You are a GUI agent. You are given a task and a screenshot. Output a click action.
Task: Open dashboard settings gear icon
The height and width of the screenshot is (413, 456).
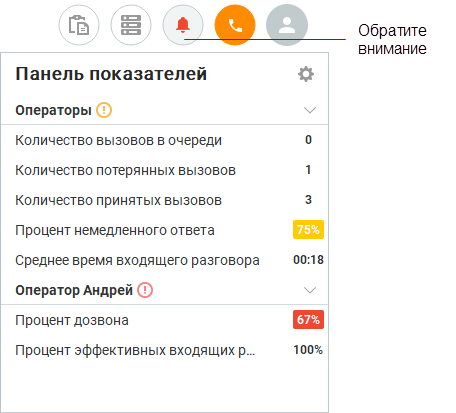point(306,74)
